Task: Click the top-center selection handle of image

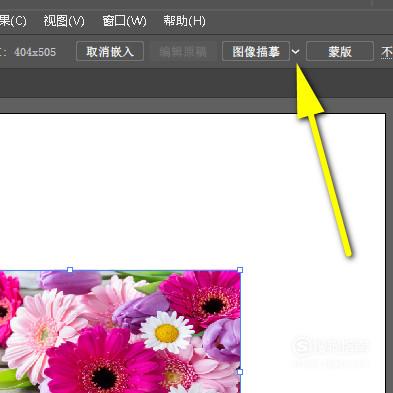Action: point(70,270)
